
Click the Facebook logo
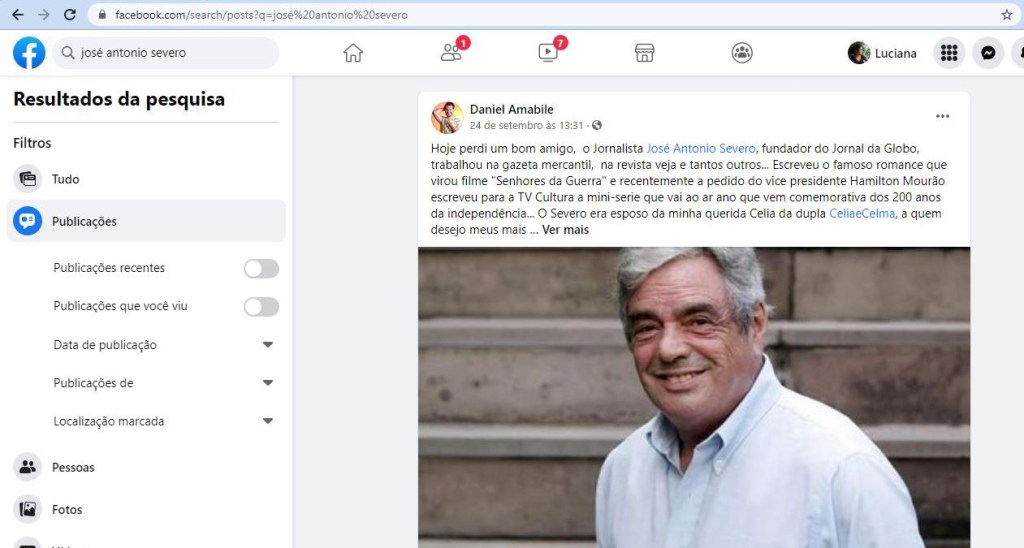(29, 53)
